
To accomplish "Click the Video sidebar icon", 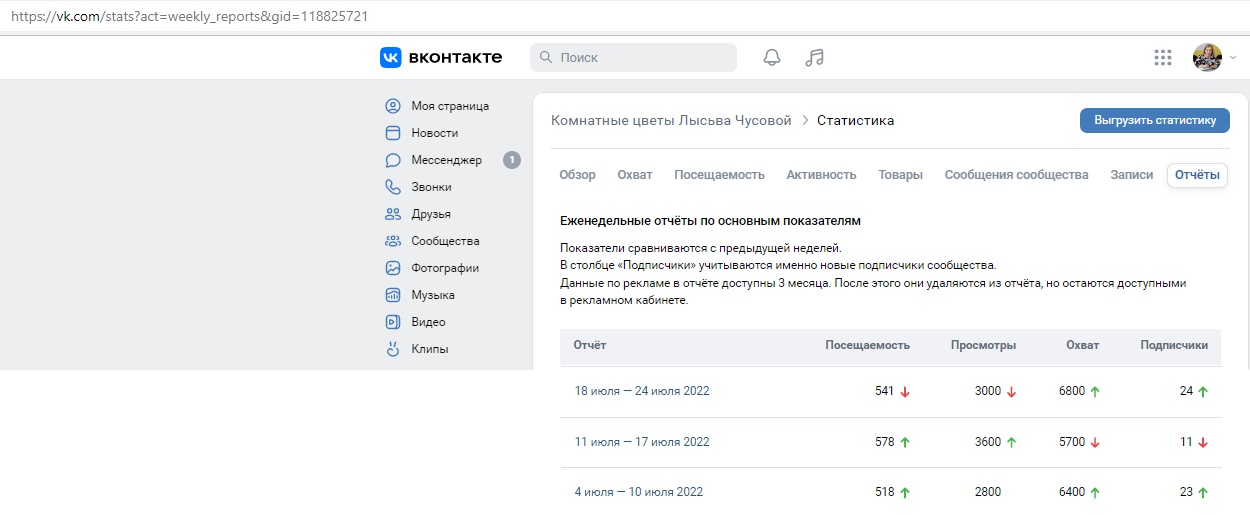I will pos(393,322).
